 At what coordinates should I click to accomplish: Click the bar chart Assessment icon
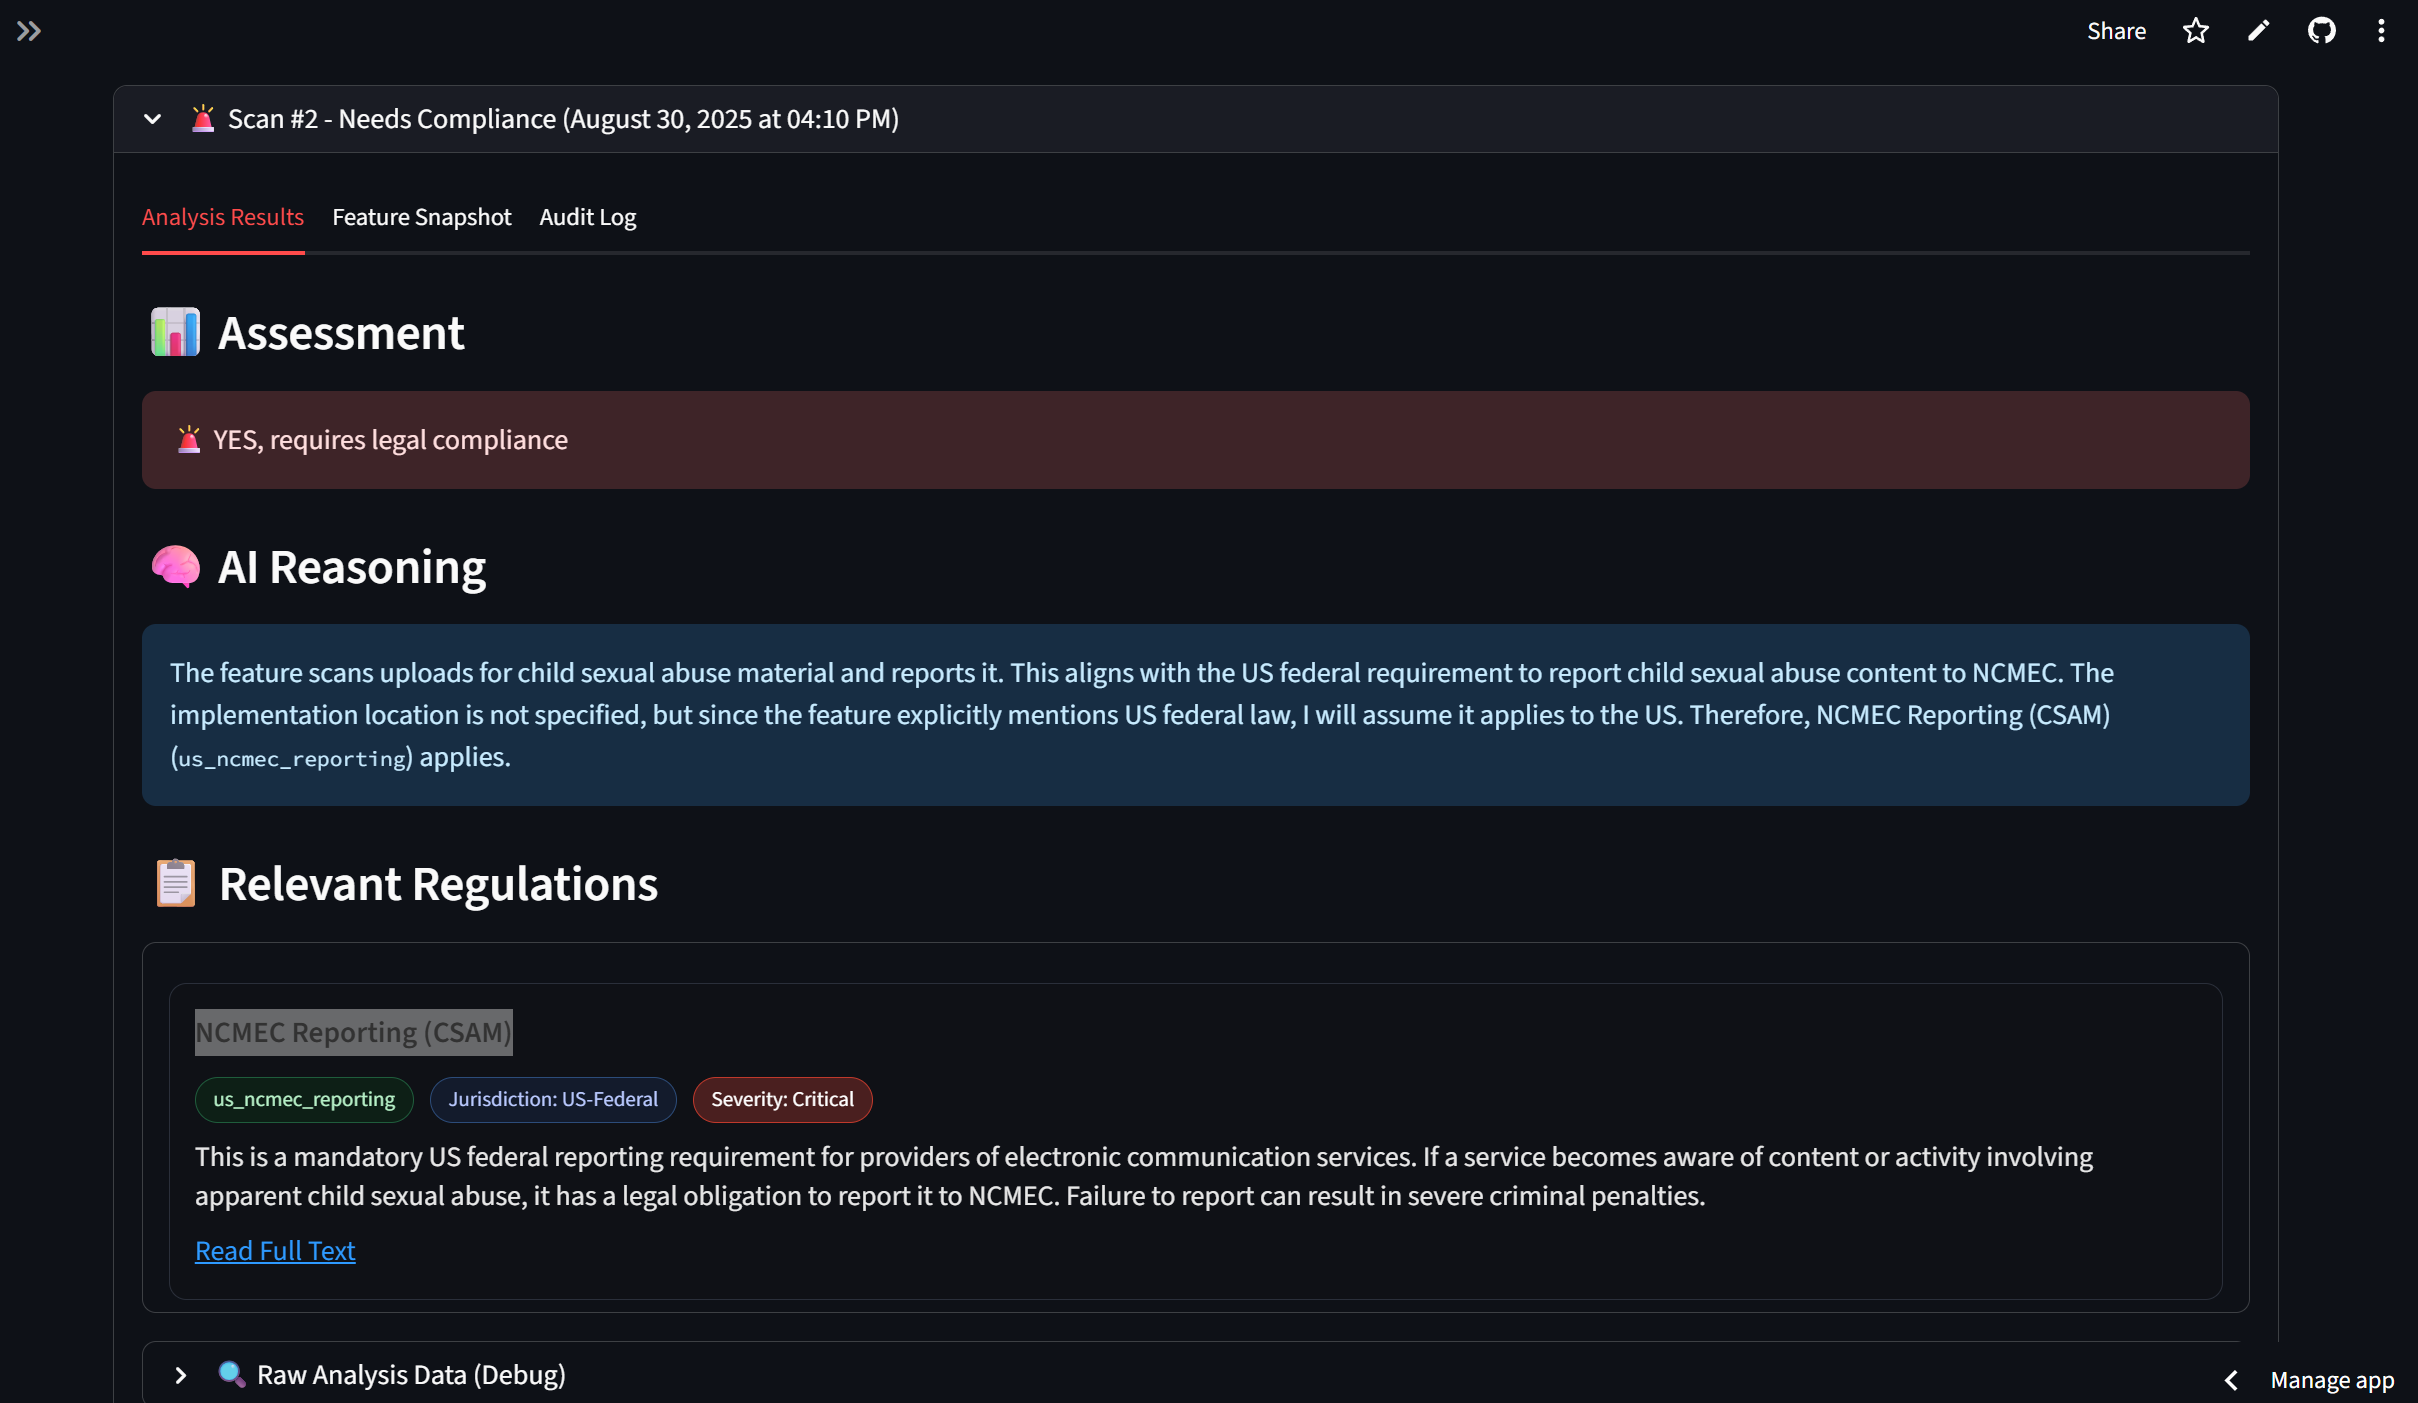[x=175, y=332]
